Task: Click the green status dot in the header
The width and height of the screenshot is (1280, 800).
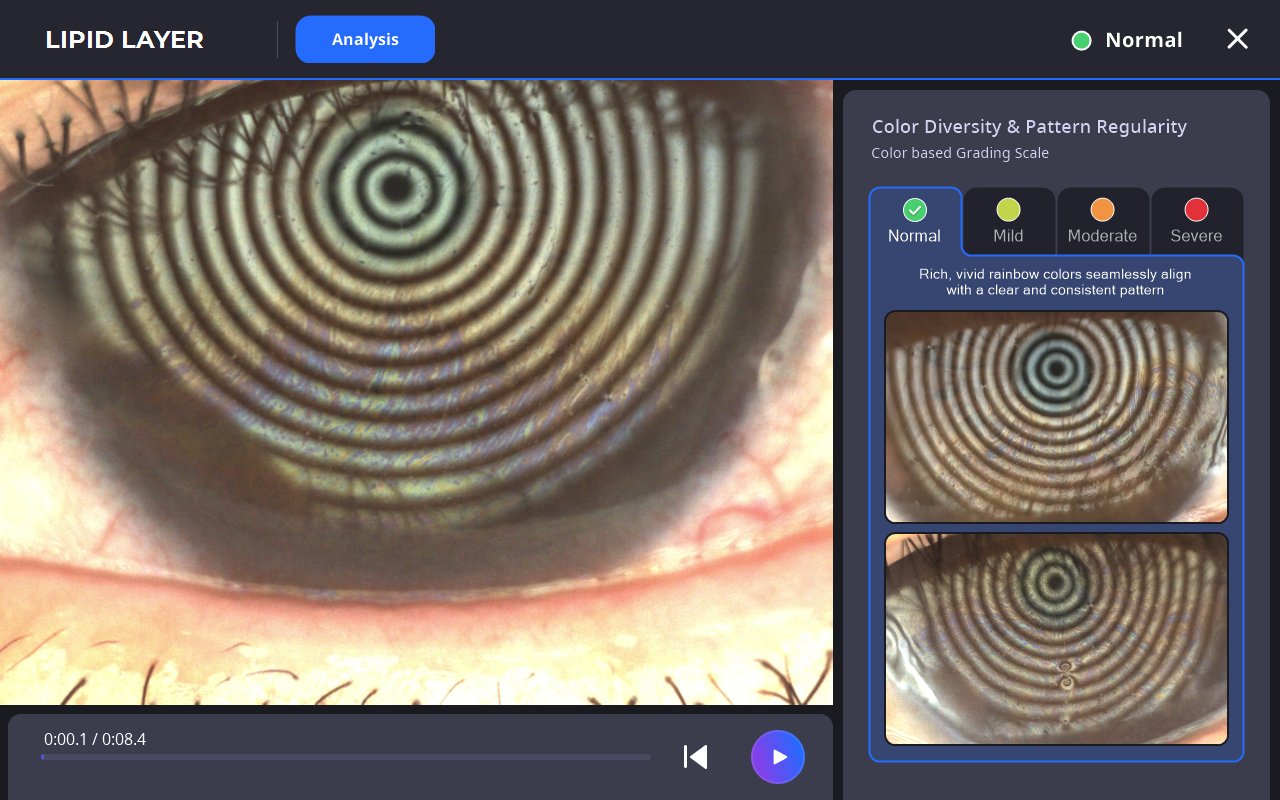Action: coord(1081,41)
